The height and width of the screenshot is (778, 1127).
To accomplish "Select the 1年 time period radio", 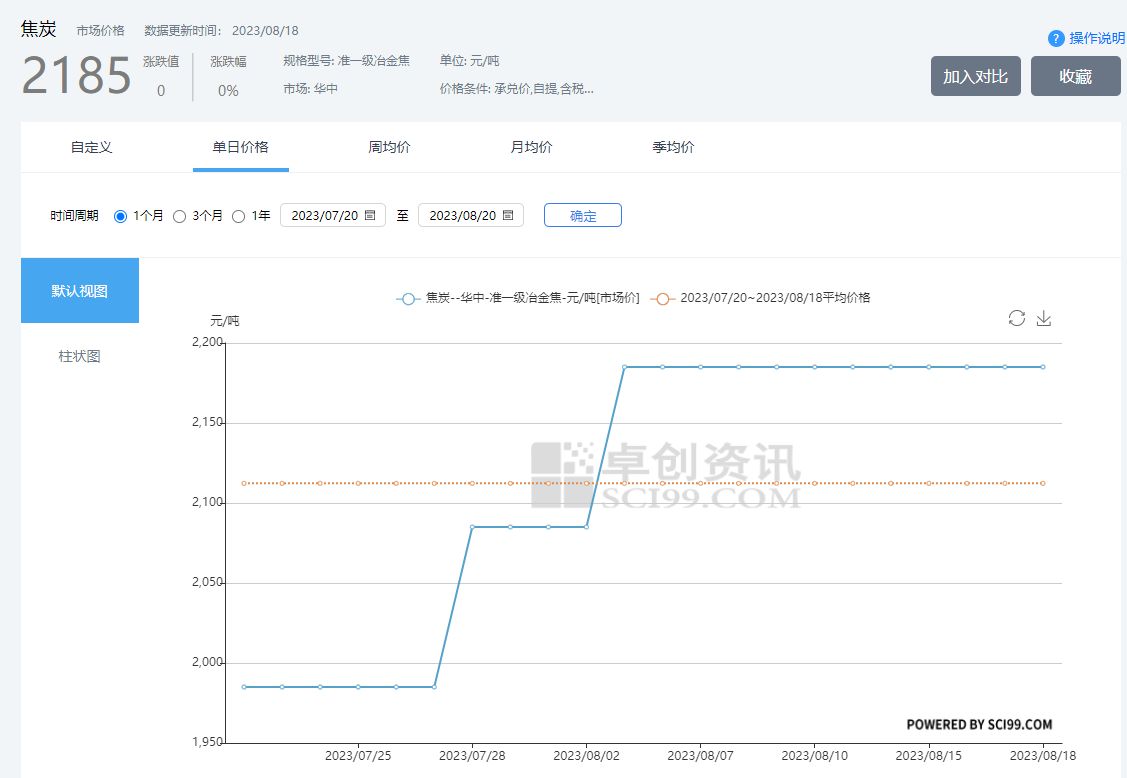I will point(238,215).
